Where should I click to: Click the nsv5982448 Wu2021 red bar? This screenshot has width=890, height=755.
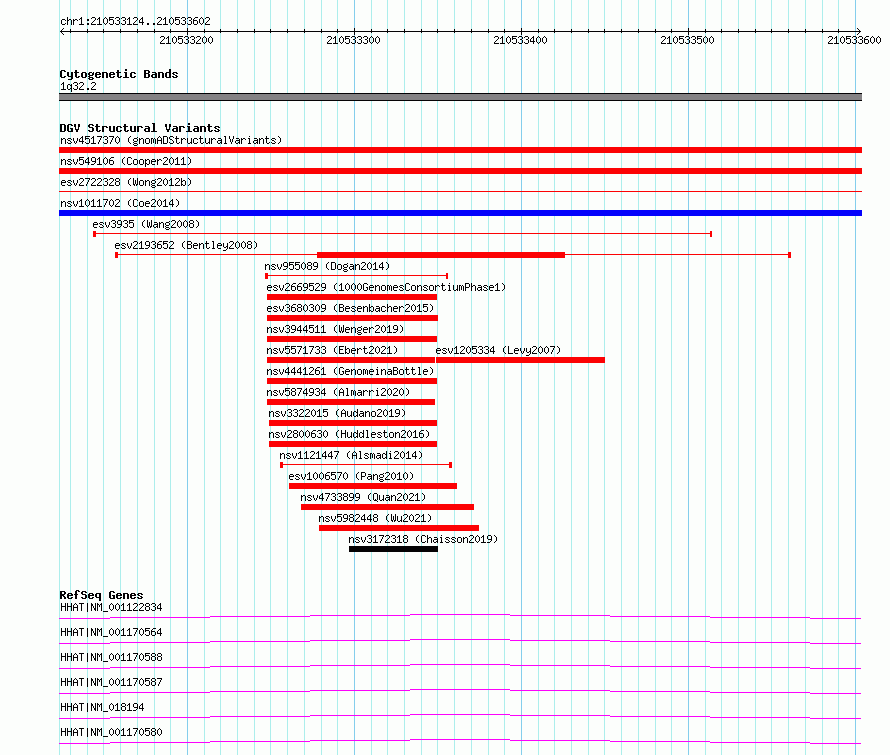(x=399, y=528)
